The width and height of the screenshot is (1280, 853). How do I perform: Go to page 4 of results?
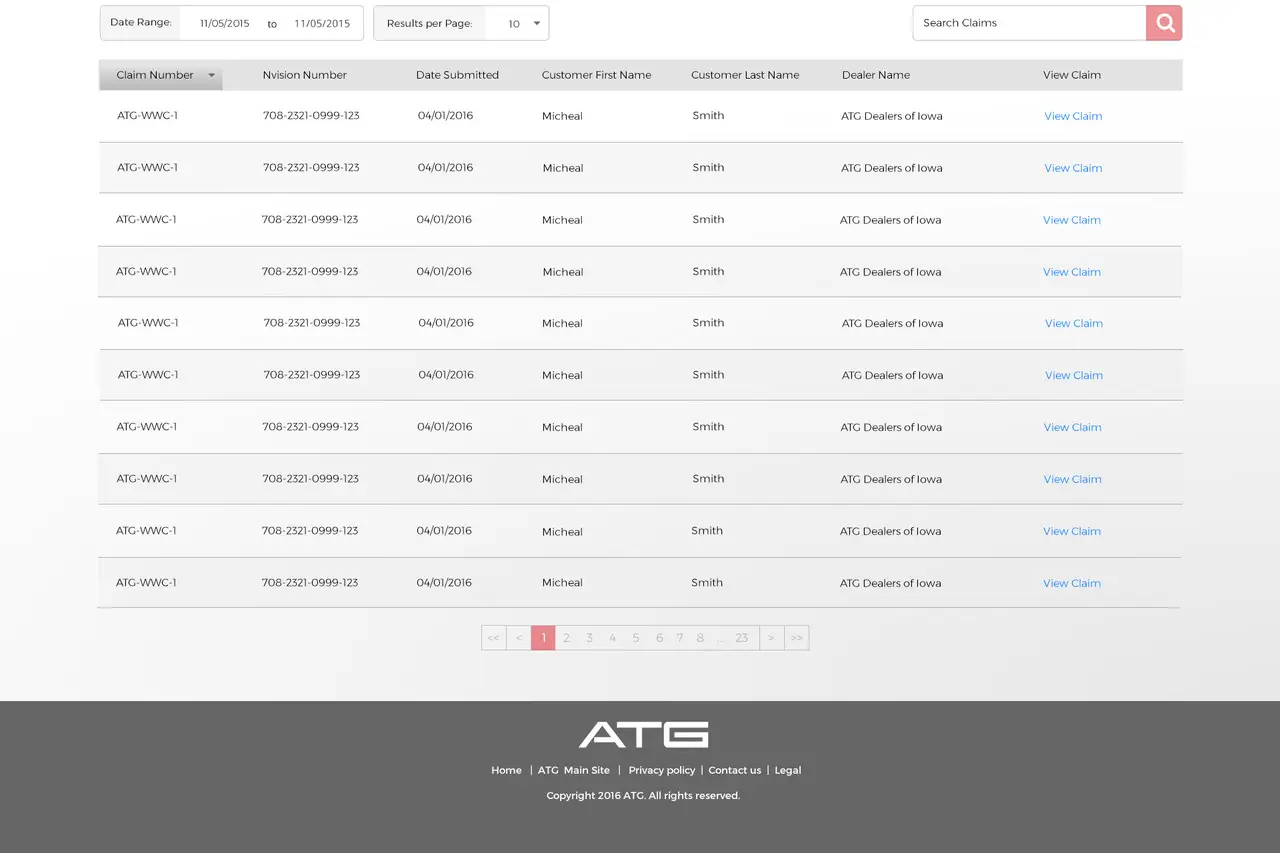click(612, 638)
